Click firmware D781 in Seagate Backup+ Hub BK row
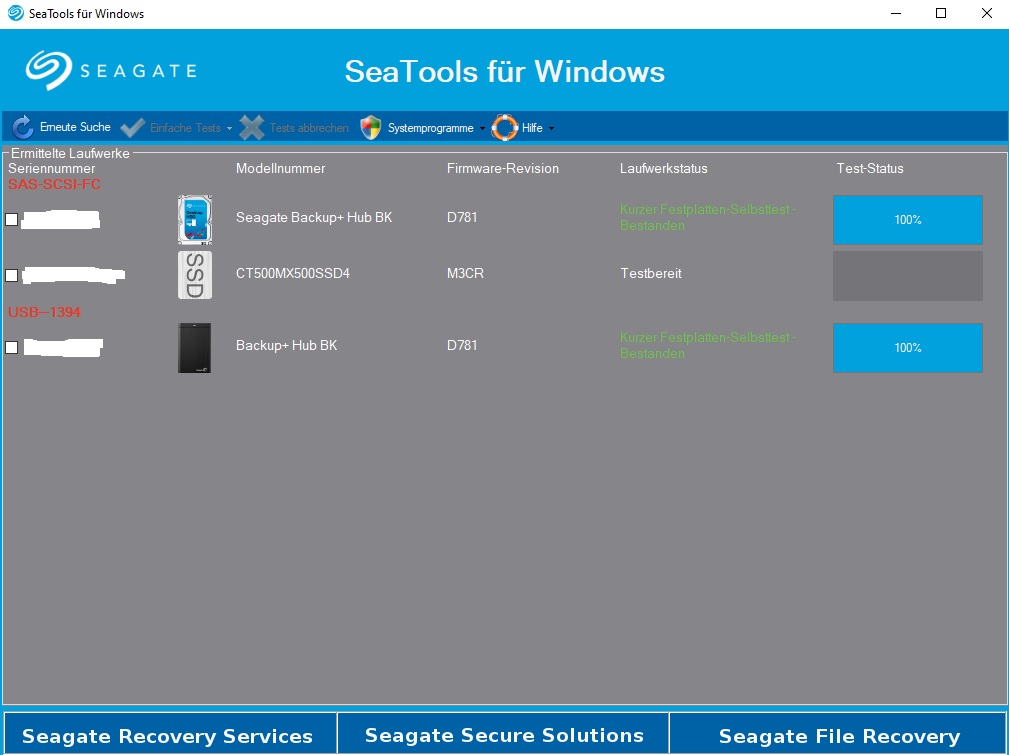This screenshot has width=1009, height=755. tap(462, 217)
